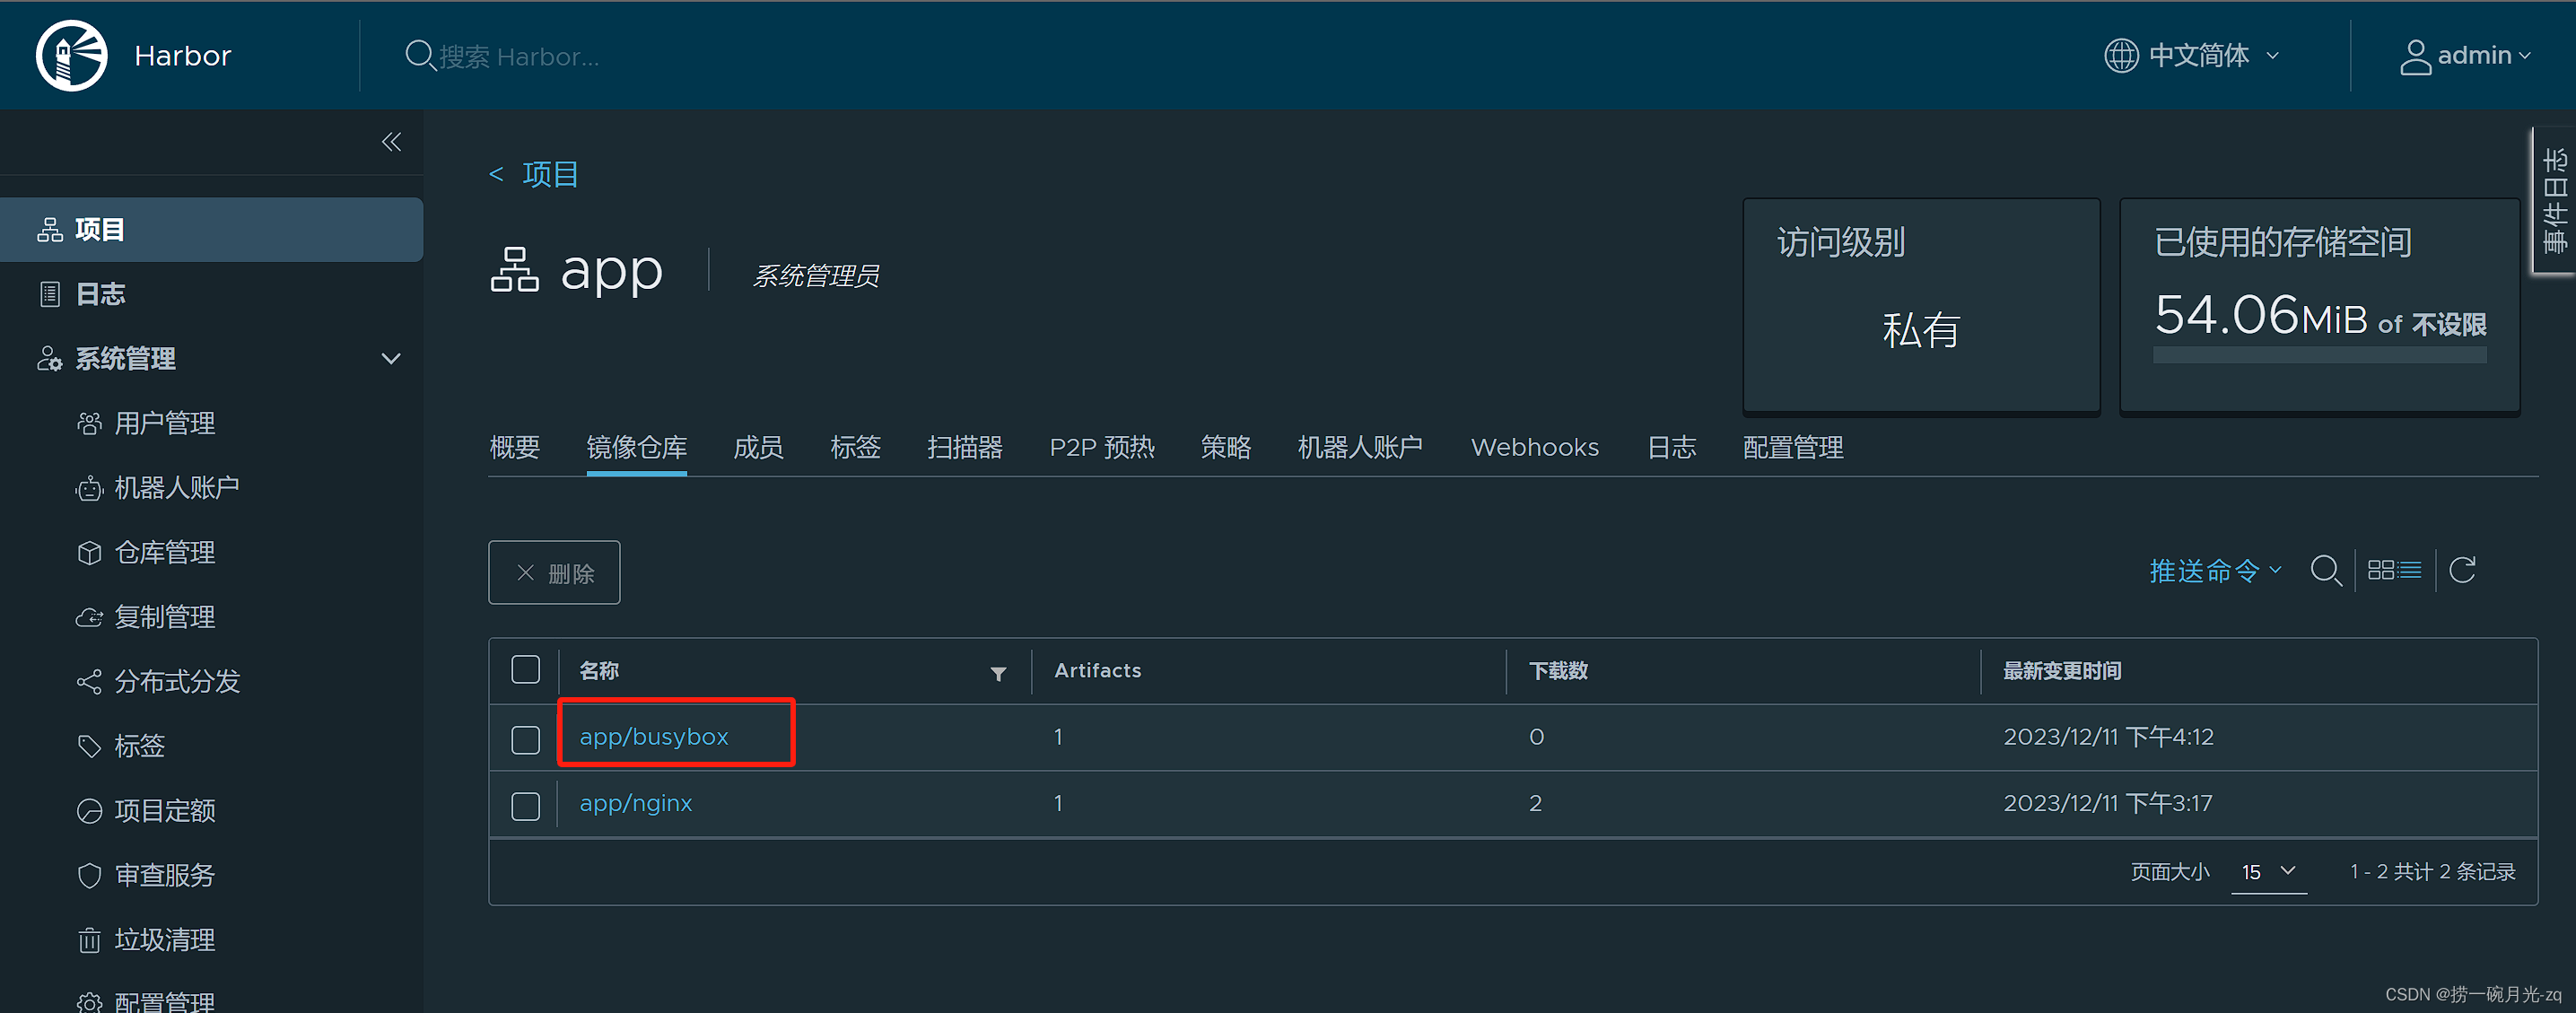Click the sidebar 配置管理 gear icon
This screenshot has height=1013, width=2576.
[x=89, y=1002]
